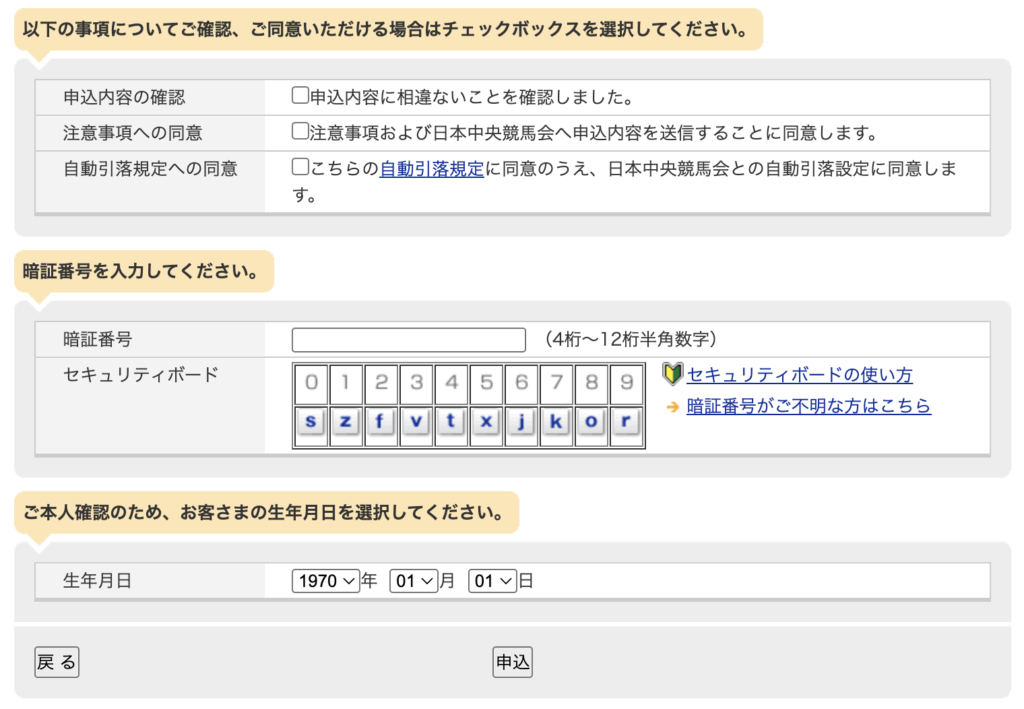The height and width of the screenshot is (709, 1024).
Task: Click the 申込 submit button
Action: coord(513,662)
